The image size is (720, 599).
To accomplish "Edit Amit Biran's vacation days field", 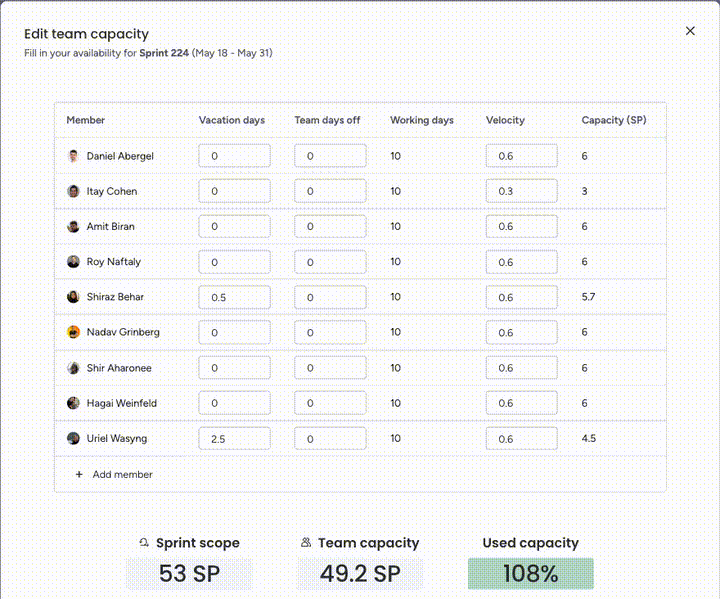I will 234,226.
